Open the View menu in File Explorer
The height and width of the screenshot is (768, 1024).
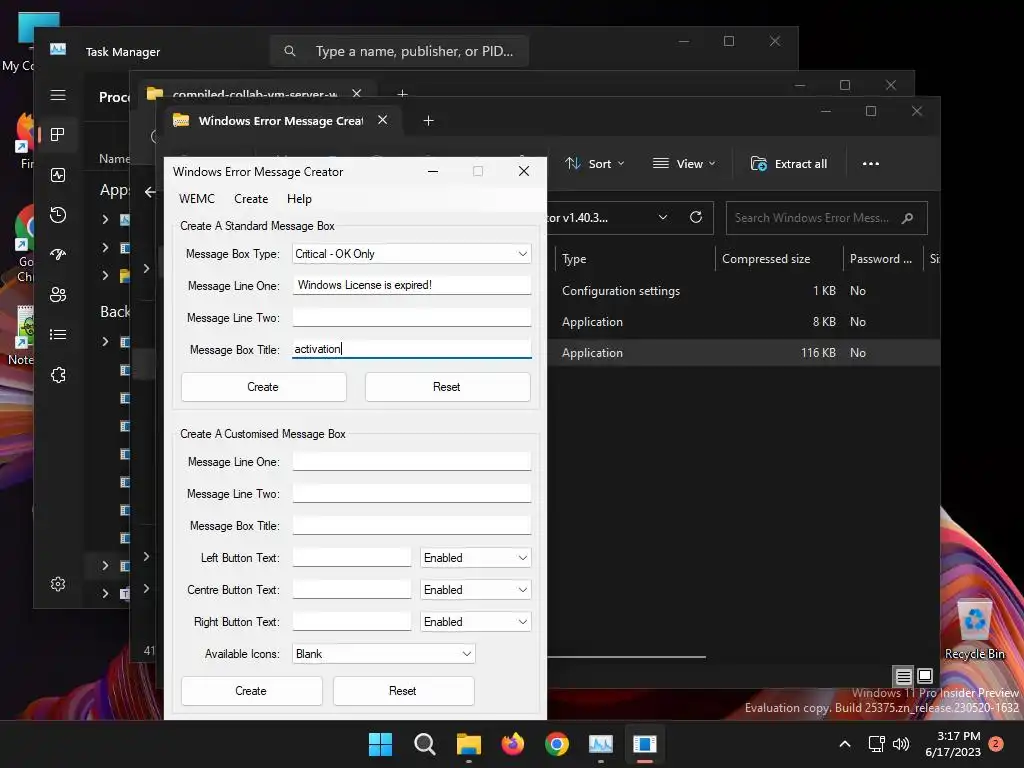(684, 164)
